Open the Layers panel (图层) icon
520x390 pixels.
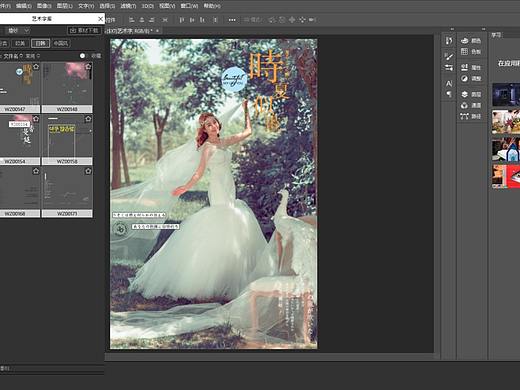coord(465,94)
